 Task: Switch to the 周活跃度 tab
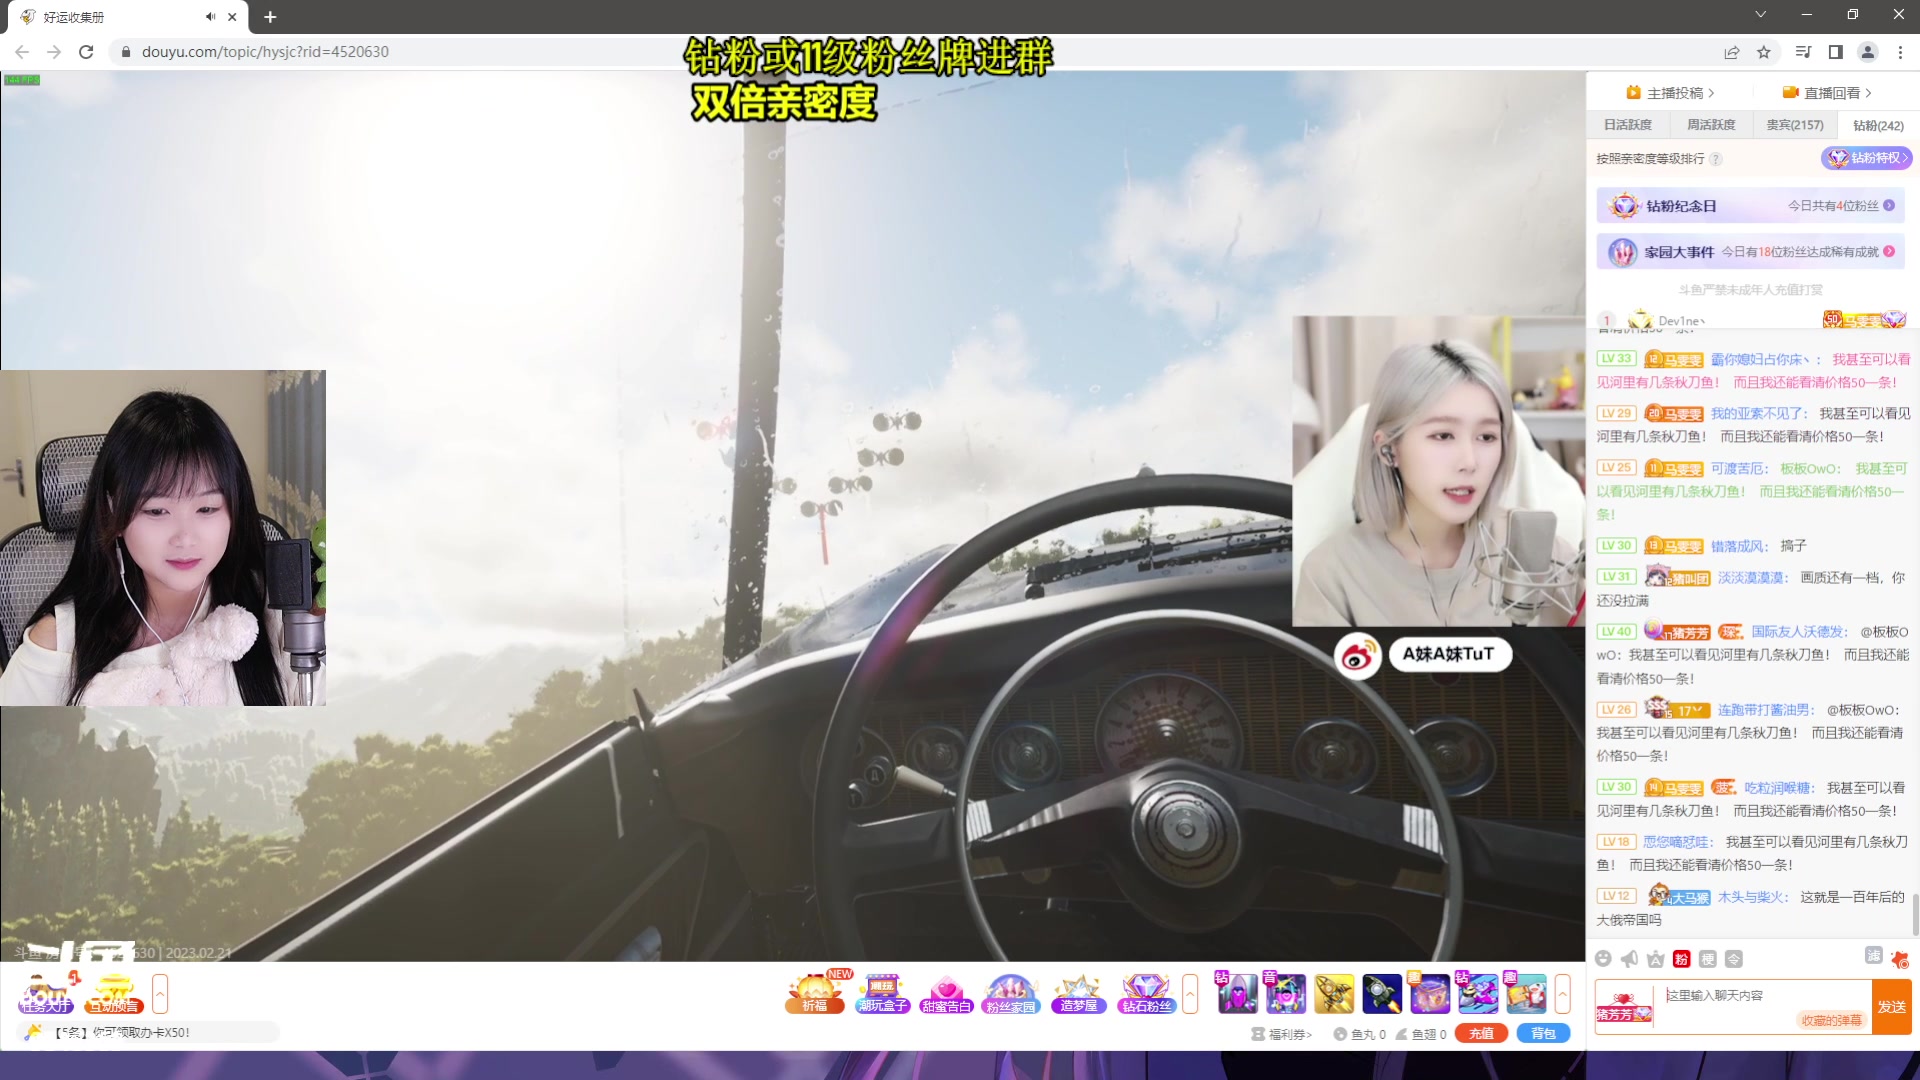pos(1711,125)
